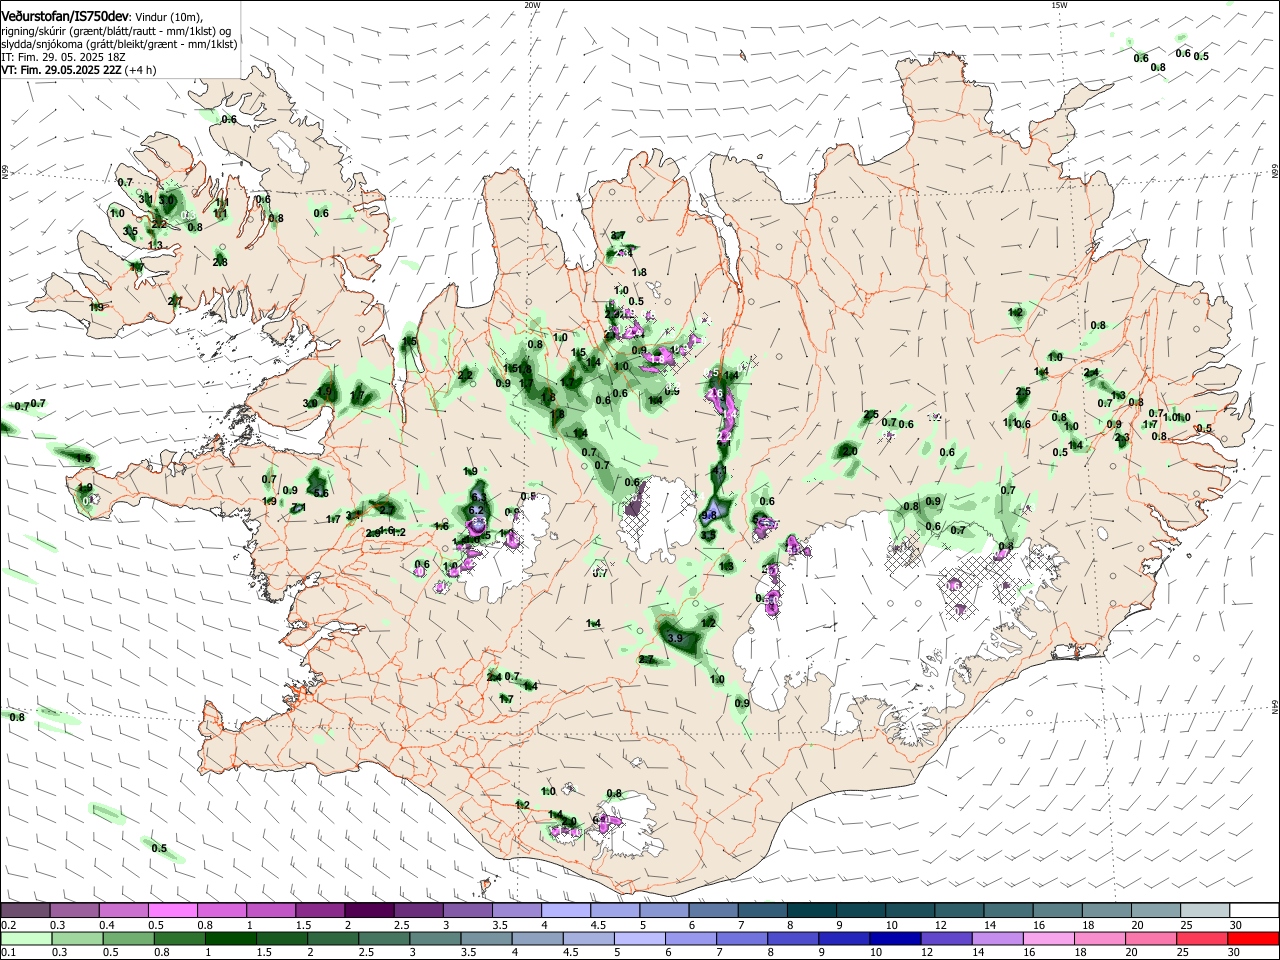The width and height of the screenshot is (1280, 960).
Task: Click the top legend swatch between 0.2 and 0.3
Action: click(25, 910)
